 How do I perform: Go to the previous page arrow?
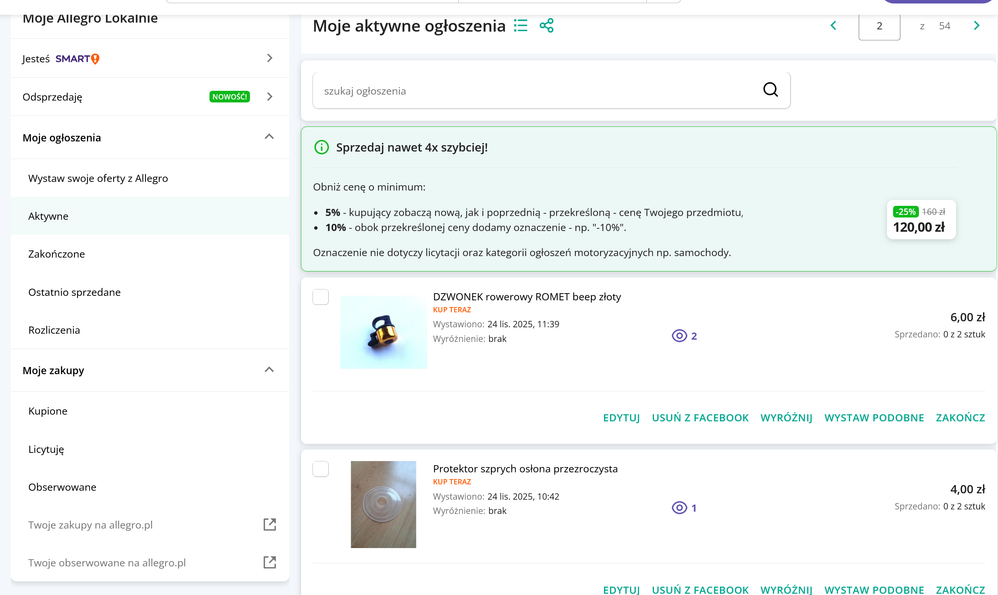coord(833,26)
